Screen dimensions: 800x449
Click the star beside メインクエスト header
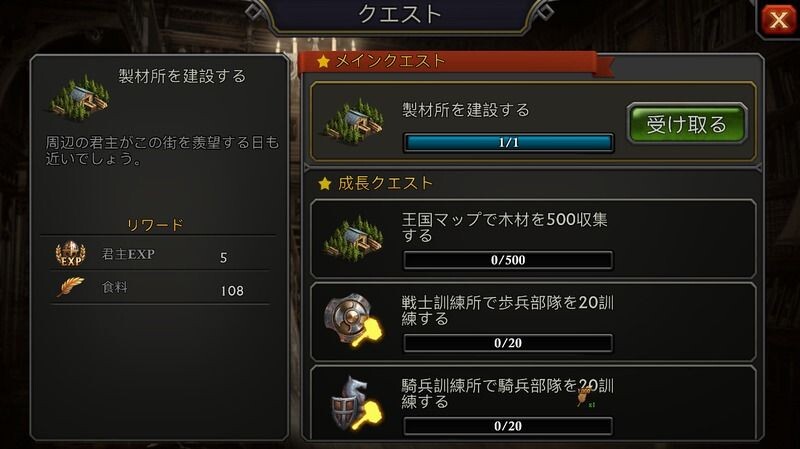coord(323,62)
